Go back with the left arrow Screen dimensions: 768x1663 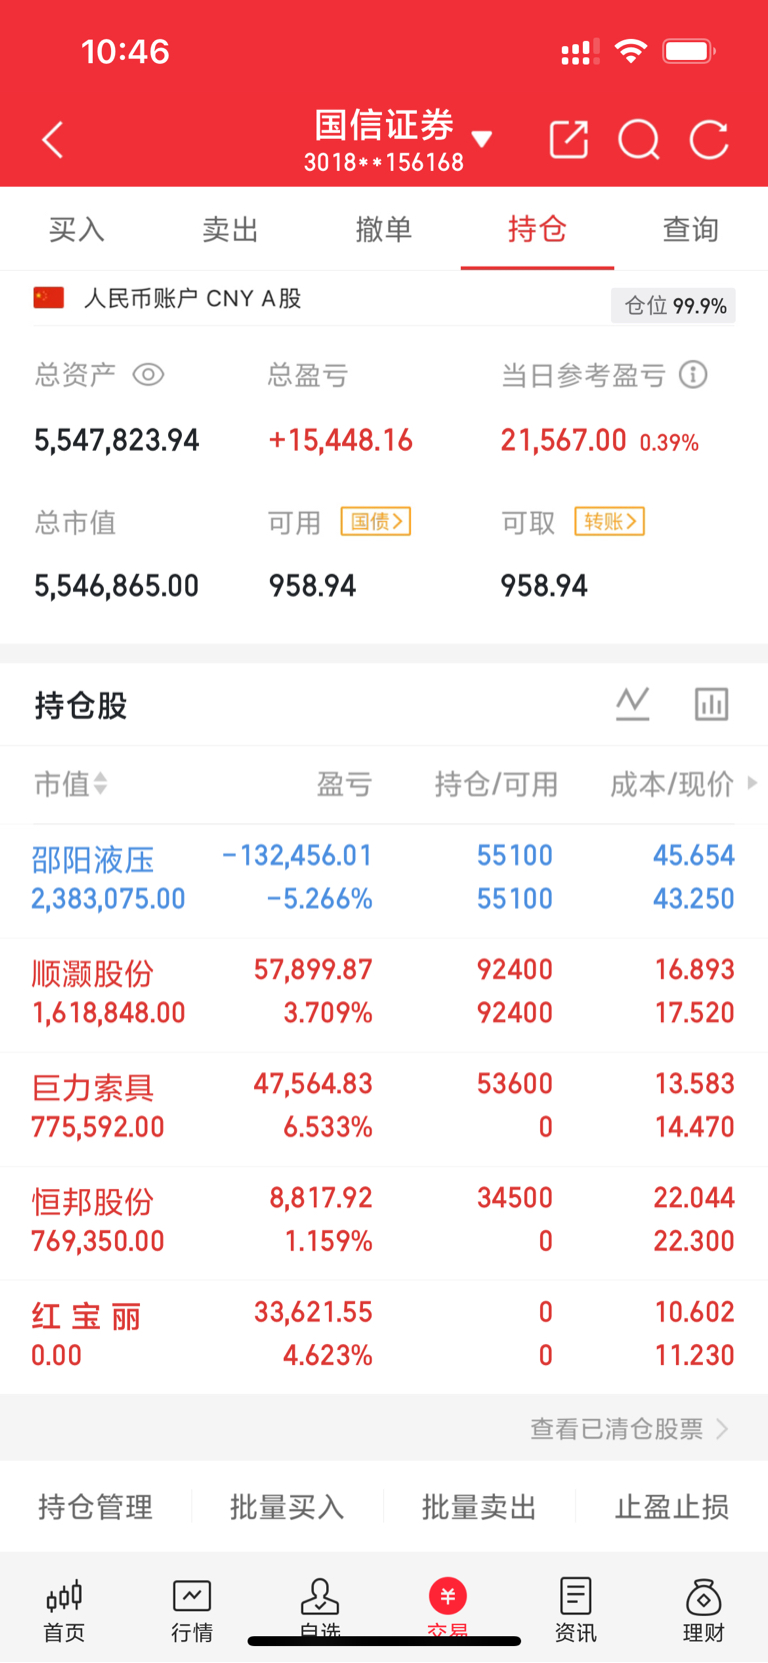(53, 140)
